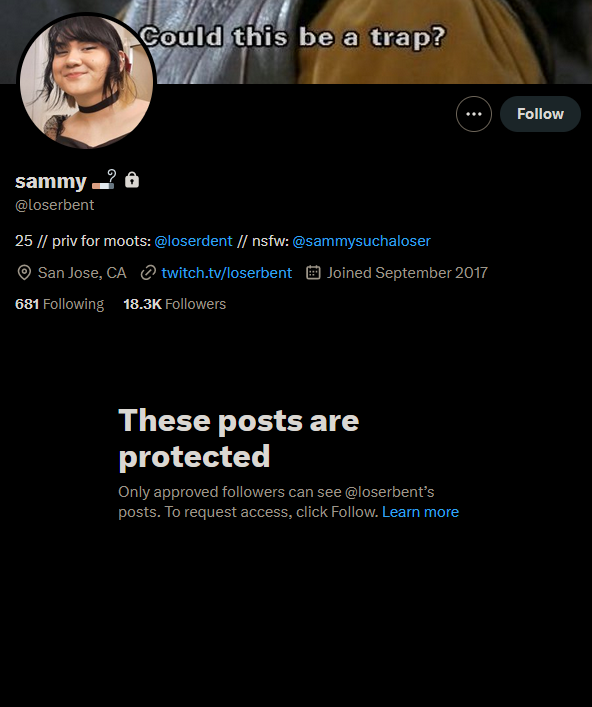Click the location pin icon
Image resolution: width=592 pixels, height=707 pixels.
pyautogui.click(x=24, y=273)
